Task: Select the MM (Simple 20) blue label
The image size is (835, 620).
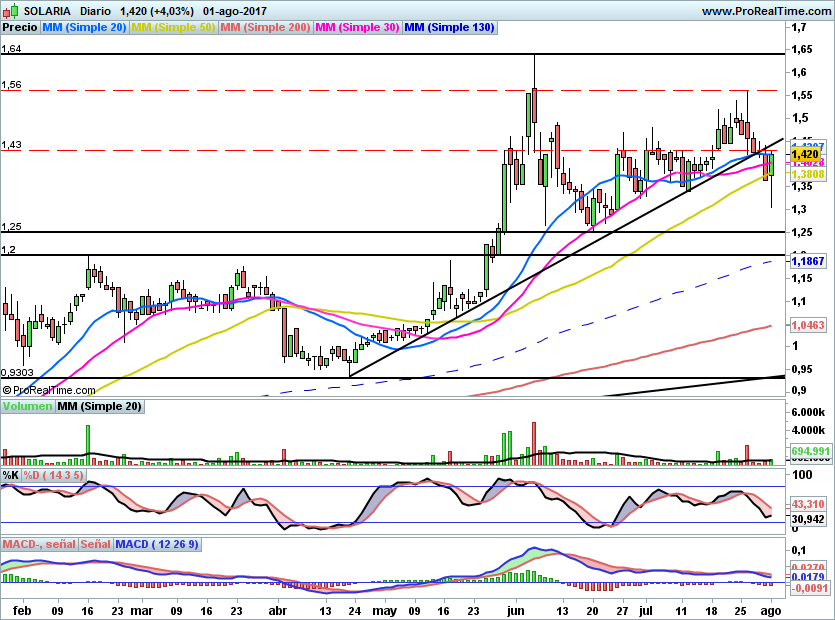Action: 84,27
